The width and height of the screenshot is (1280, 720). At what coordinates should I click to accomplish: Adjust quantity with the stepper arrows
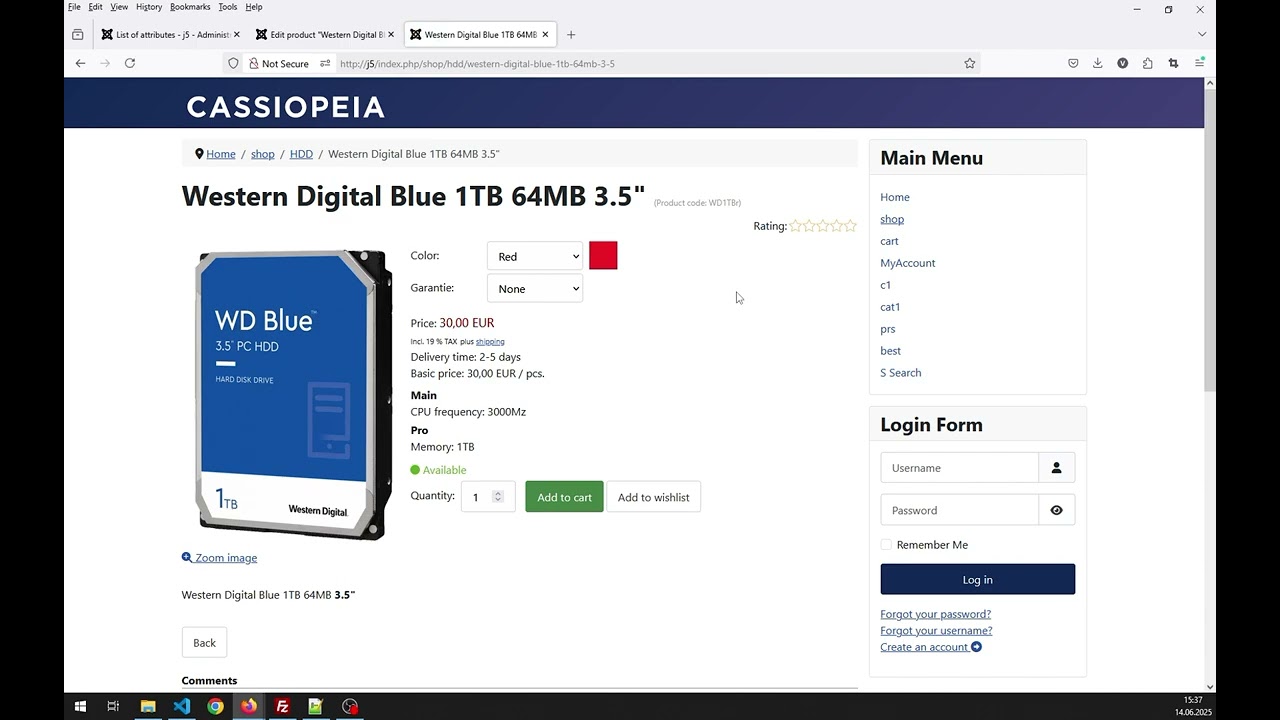point(498,497)
